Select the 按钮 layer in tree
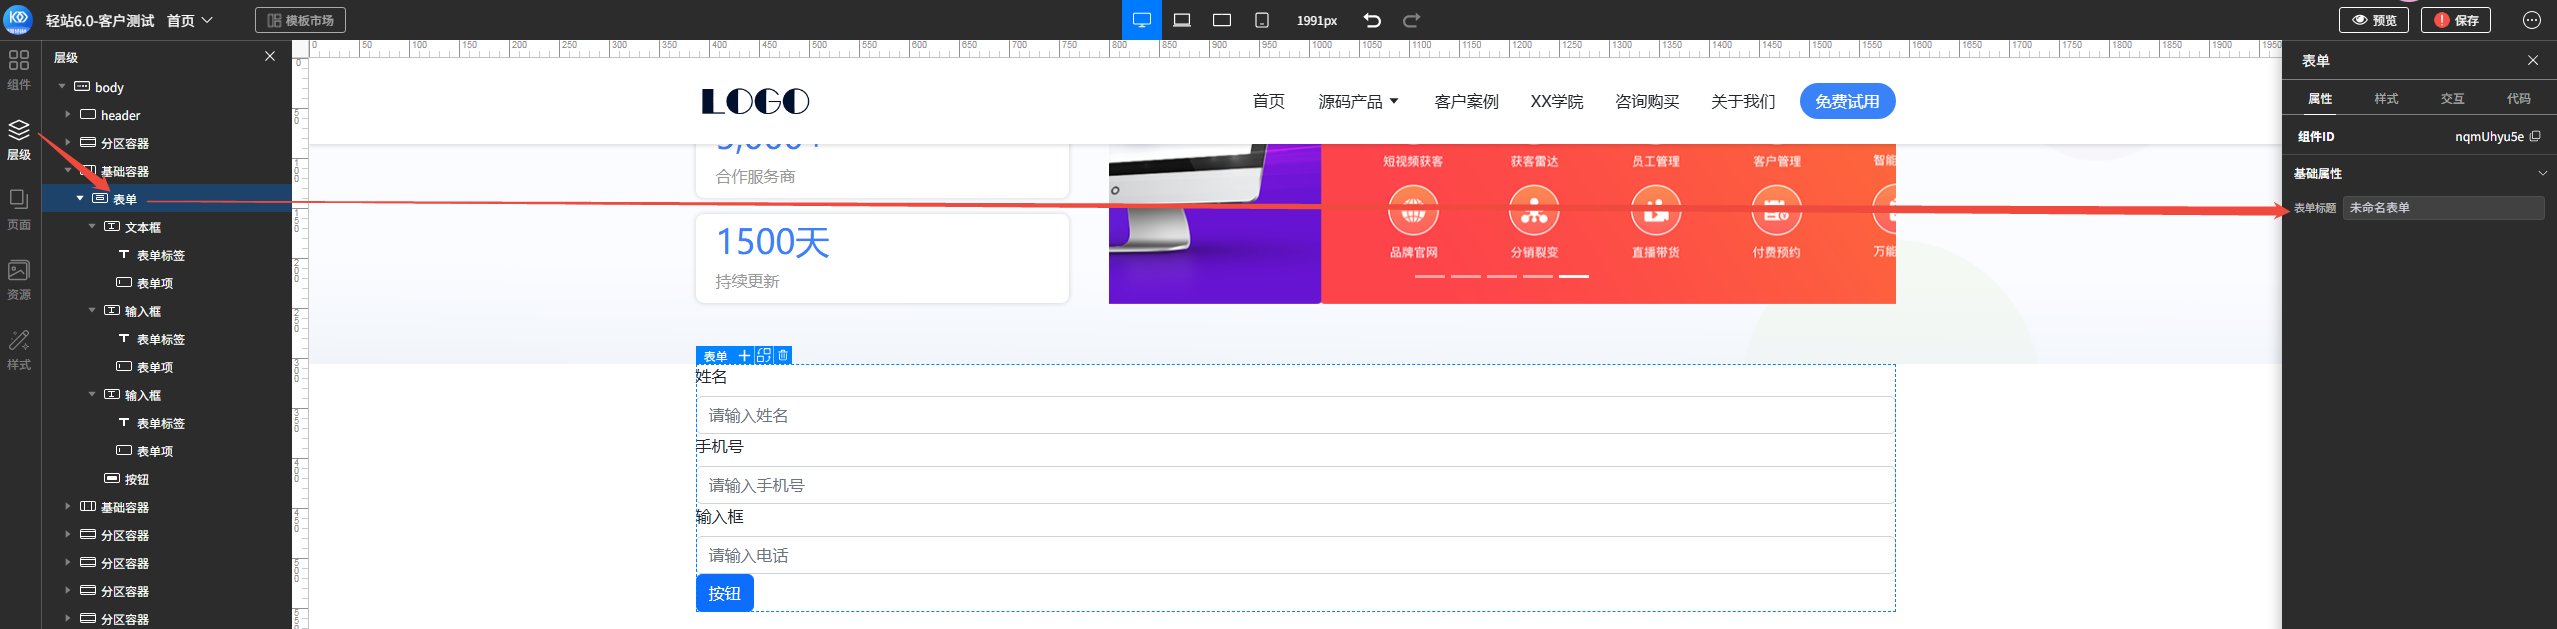The image size is (2557, 629). [x=167, y=479]
